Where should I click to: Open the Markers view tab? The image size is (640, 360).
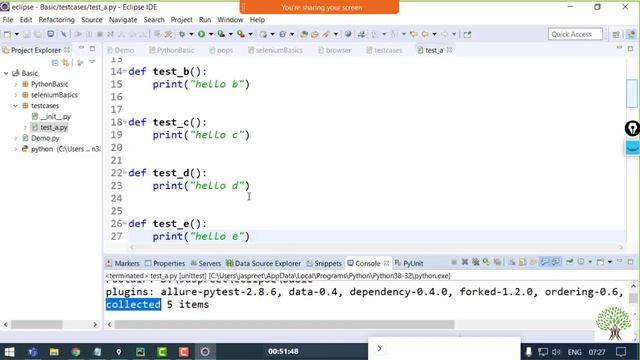coord(122,263)
